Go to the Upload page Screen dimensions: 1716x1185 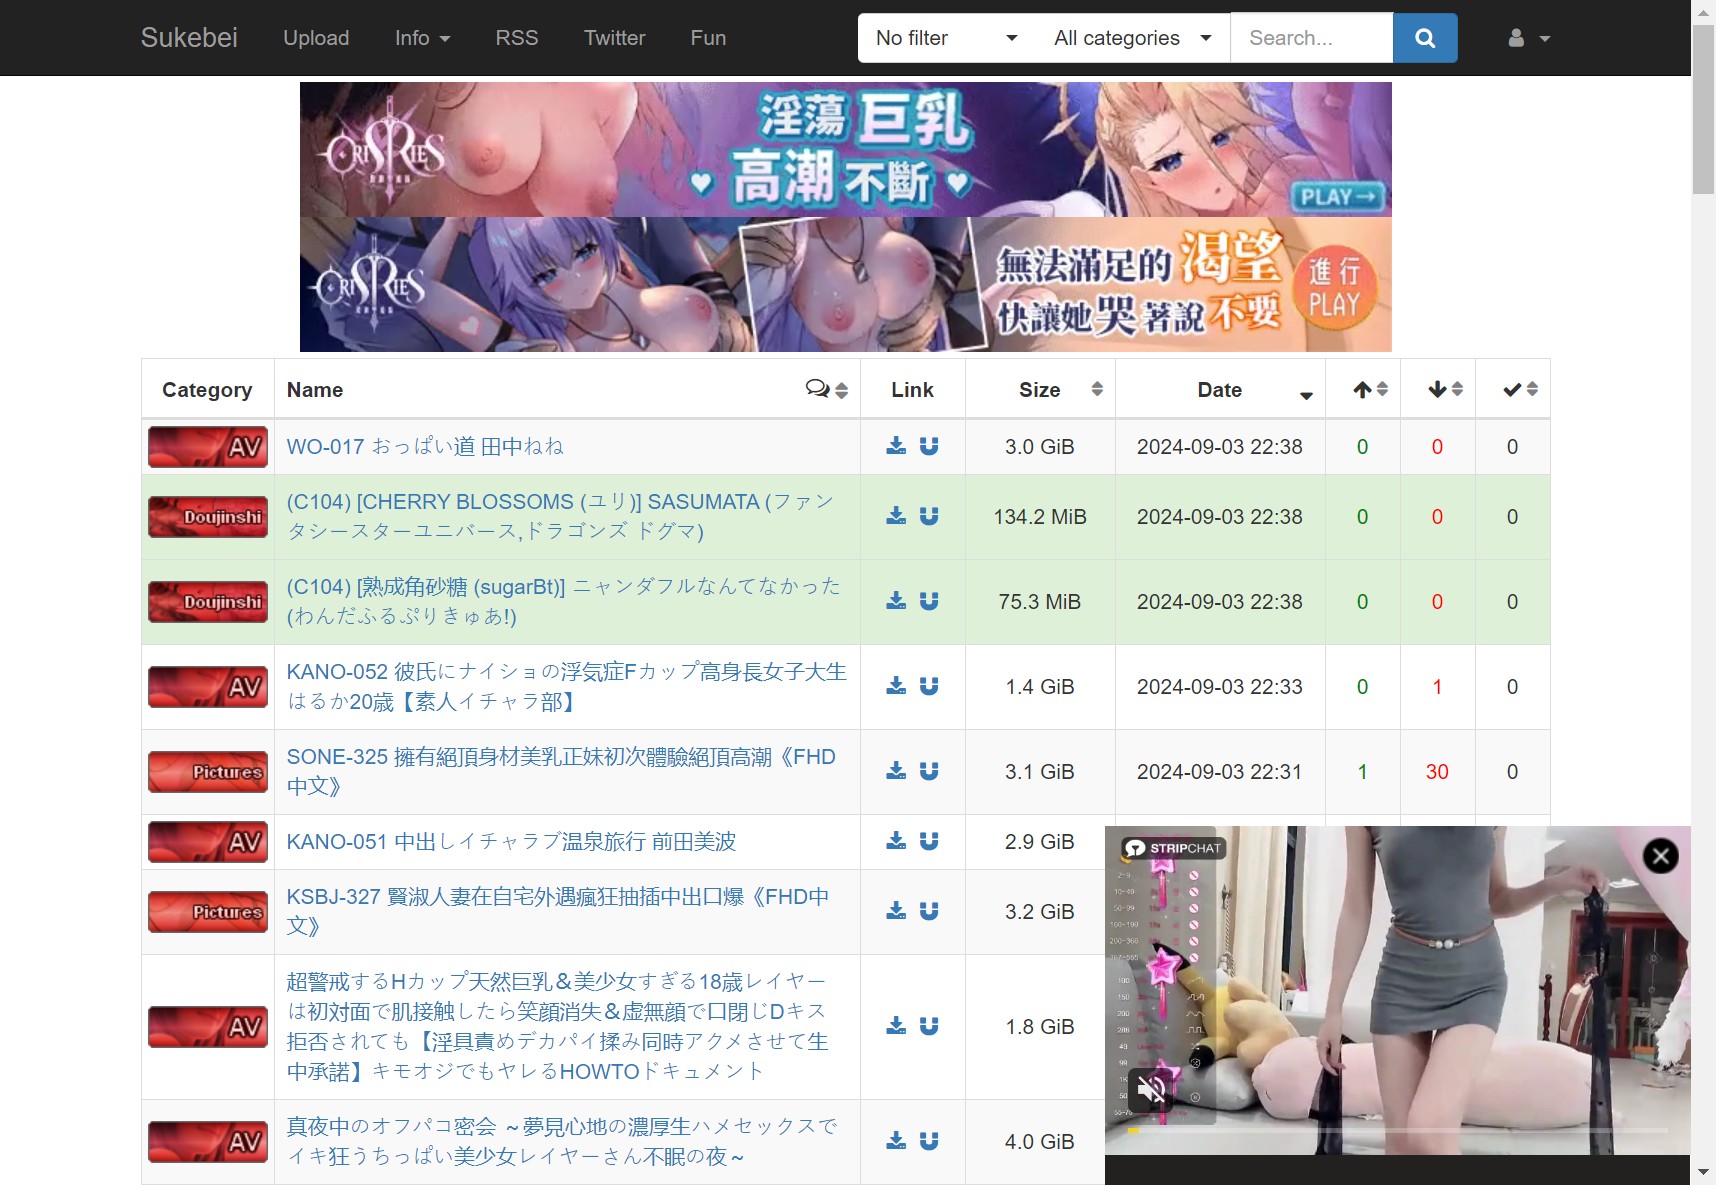(316, 38)
